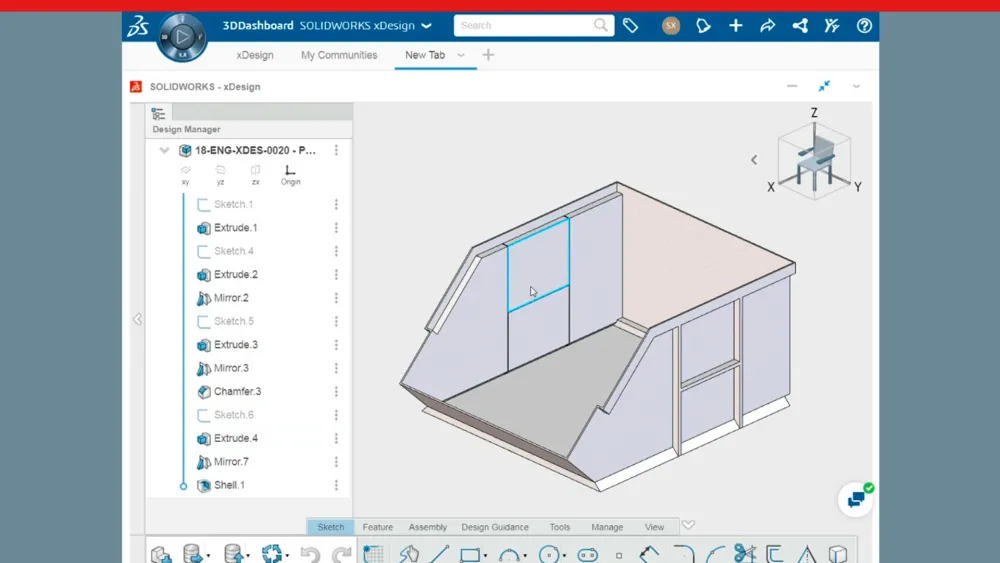Screen dimensions: 1000x563
Task: Click the view orientation cube
Action: click(814, 160)
